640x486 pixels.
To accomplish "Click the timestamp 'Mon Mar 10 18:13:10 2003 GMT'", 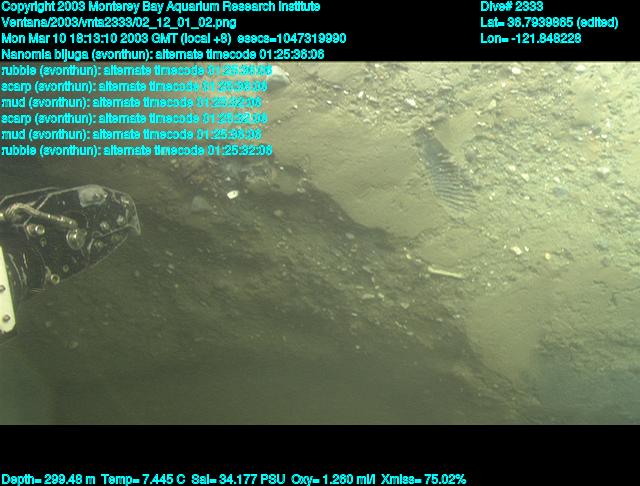I will (89, 38).
